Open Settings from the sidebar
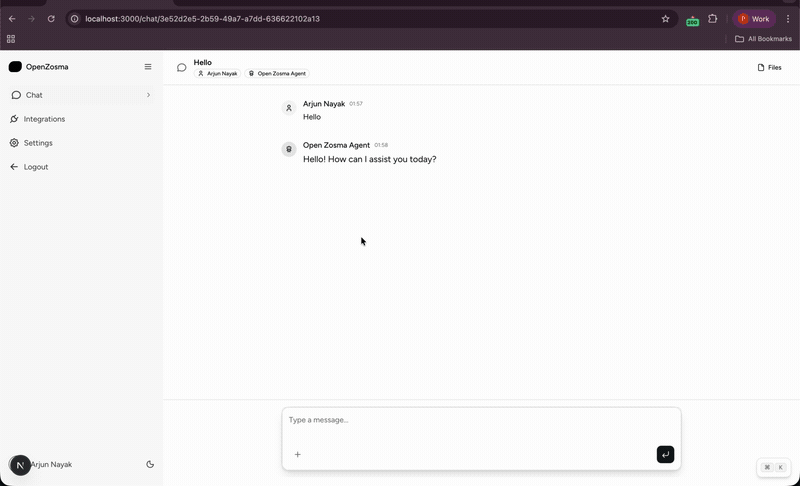 (38, 143)
